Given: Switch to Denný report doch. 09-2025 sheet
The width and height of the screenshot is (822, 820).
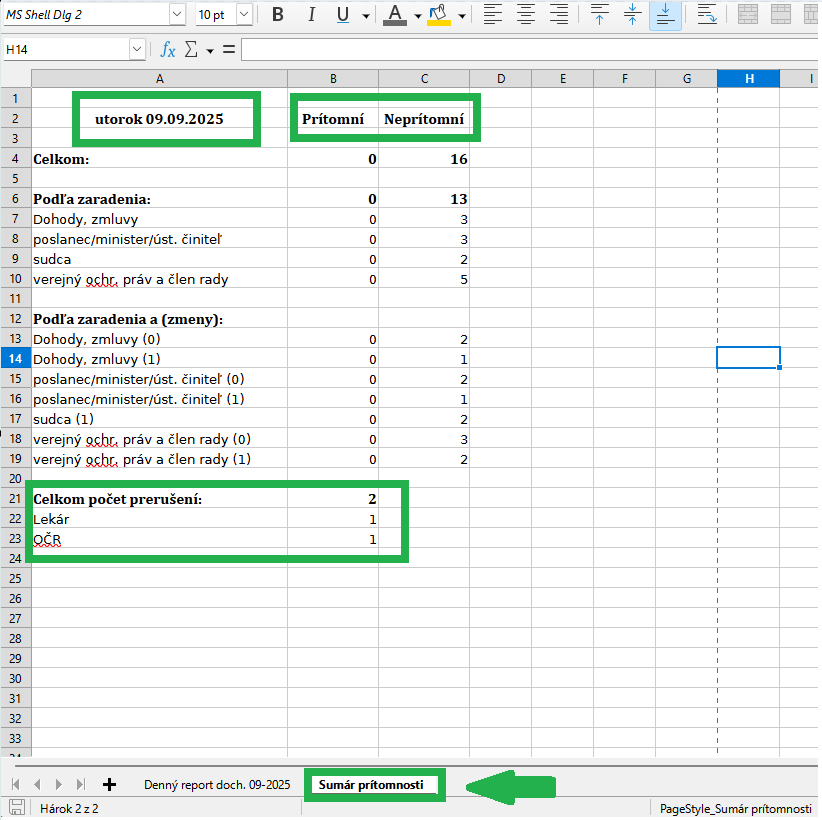Looking at the screenshot, I should [217, 785].
